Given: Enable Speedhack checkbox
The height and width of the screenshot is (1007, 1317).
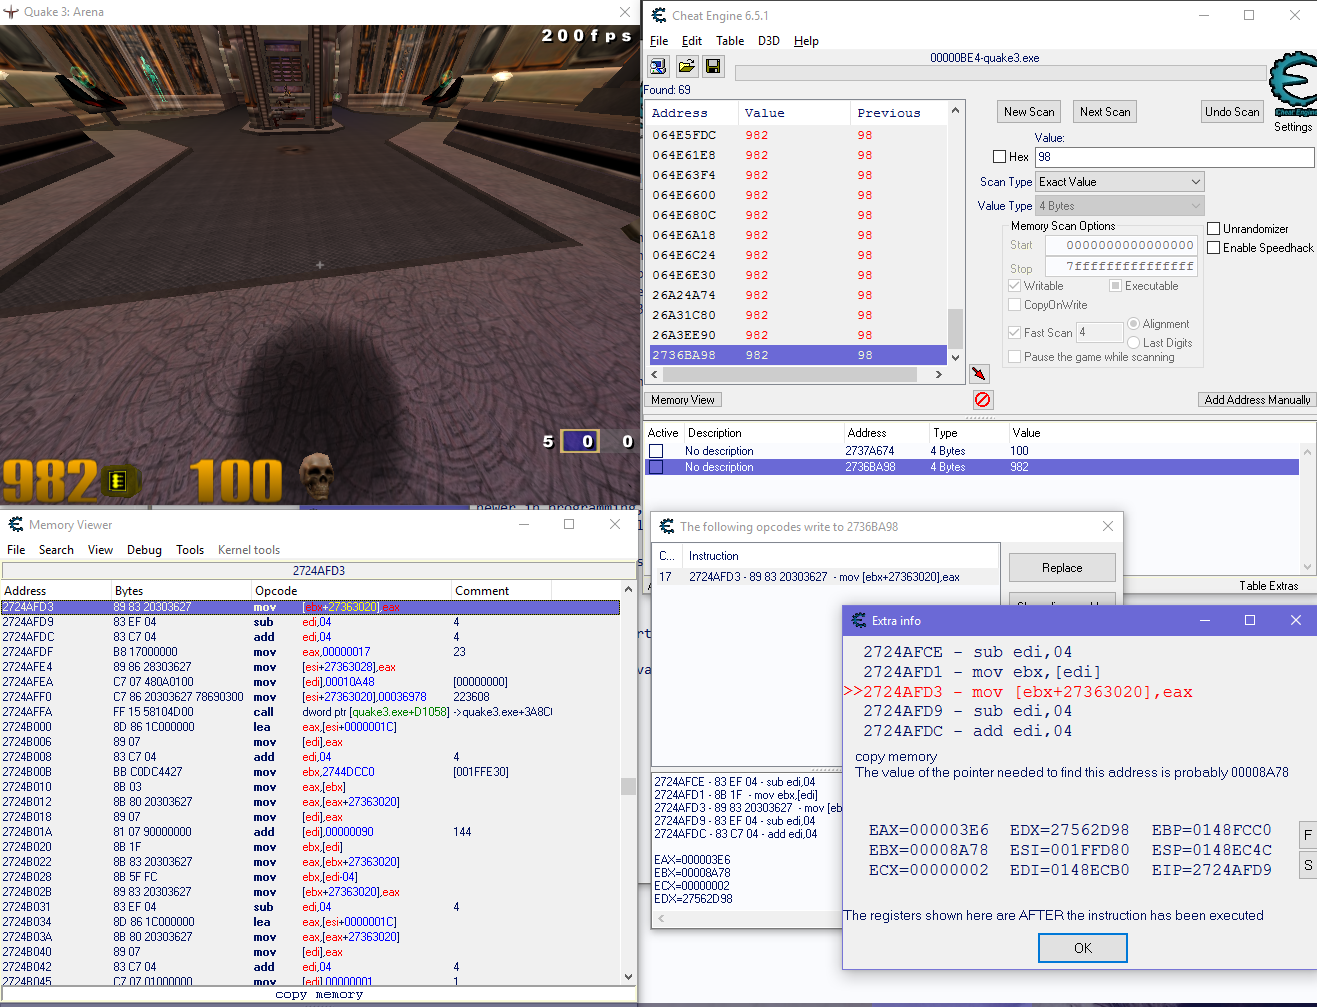Looking at the screenshot, I should 1213,248.
